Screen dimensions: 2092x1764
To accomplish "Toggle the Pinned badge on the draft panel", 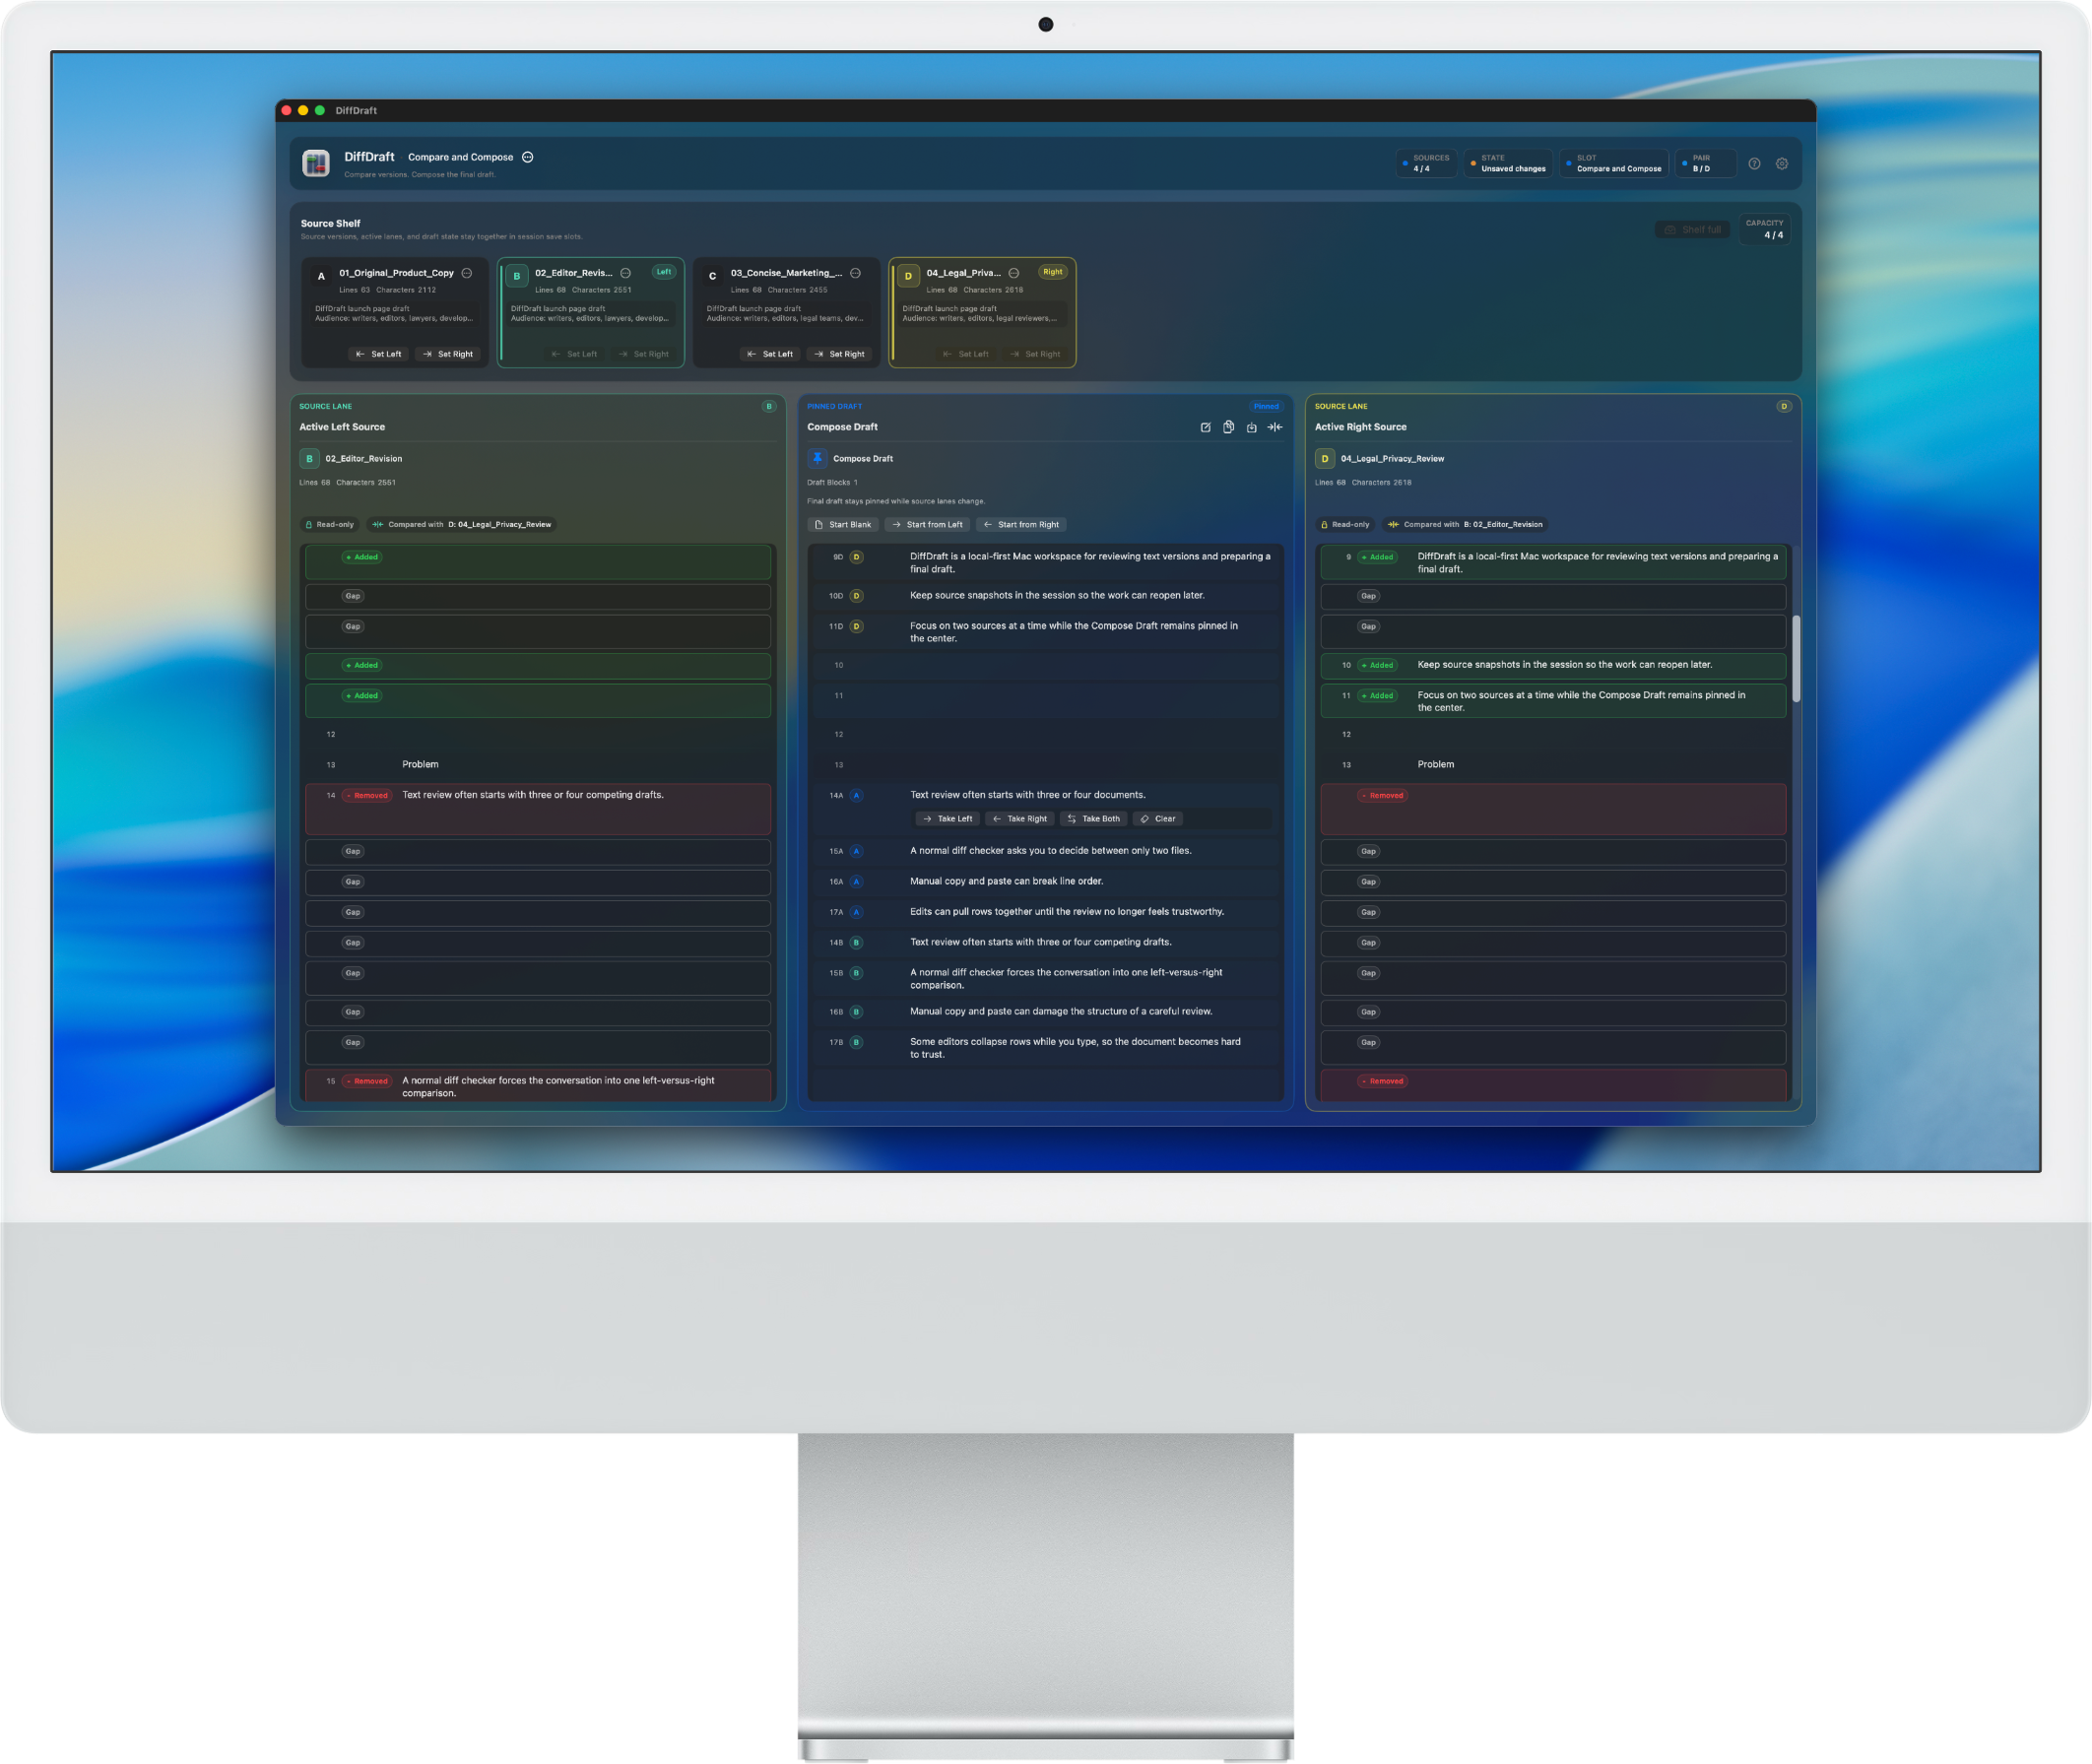I will 1266,406.
